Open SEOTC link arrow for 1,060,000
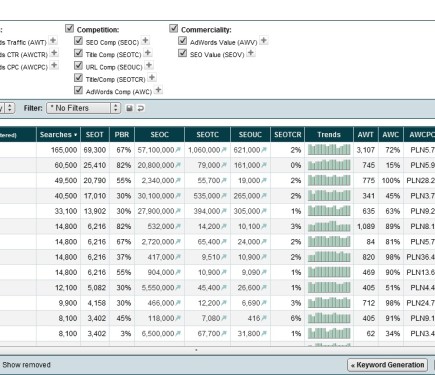The width and height of the screenshot is (435, 375). (x=224, y=150)
